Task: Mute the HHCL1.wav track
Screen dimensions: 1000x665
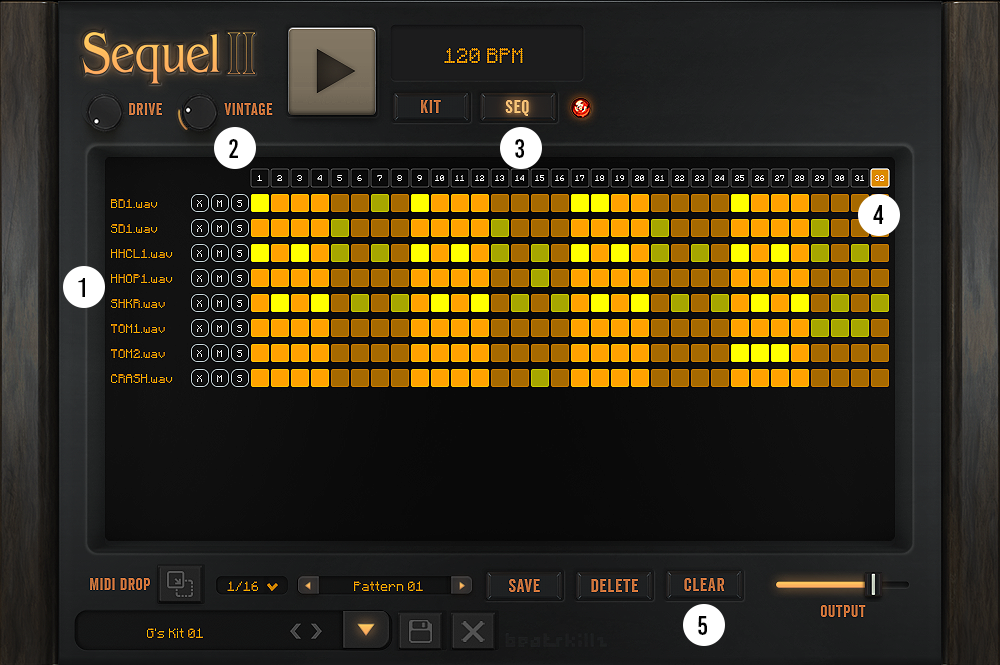Action: click(x=219, y=253)
